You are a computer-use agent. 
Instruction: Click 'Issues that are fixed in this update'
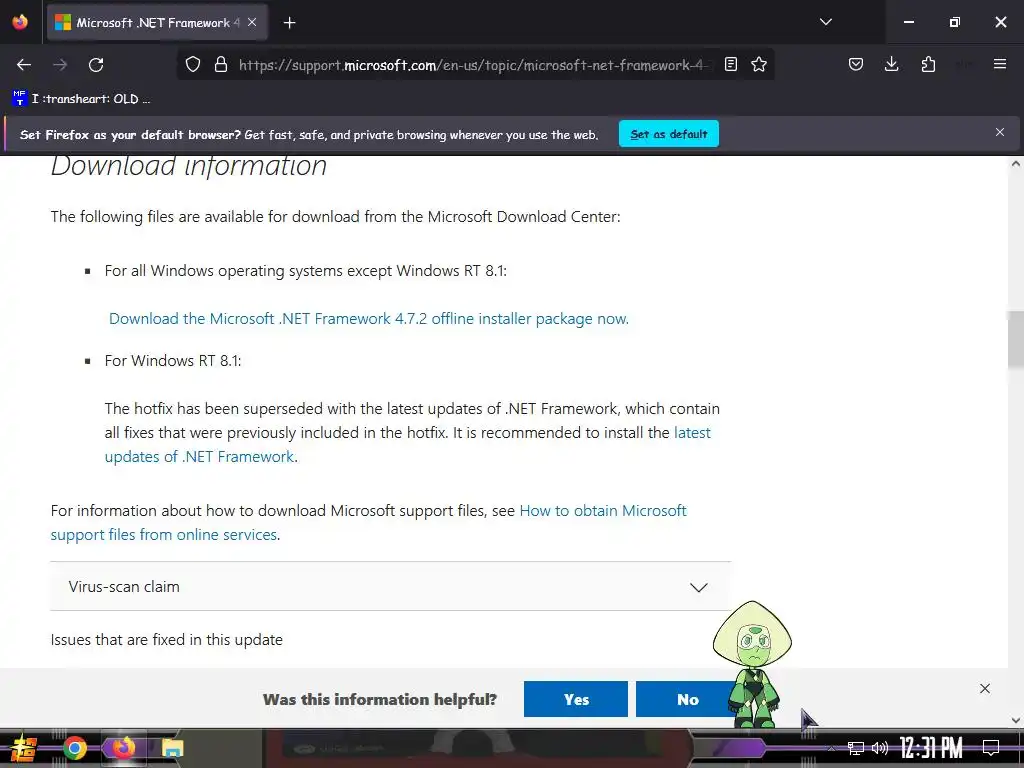pos(167,639)
